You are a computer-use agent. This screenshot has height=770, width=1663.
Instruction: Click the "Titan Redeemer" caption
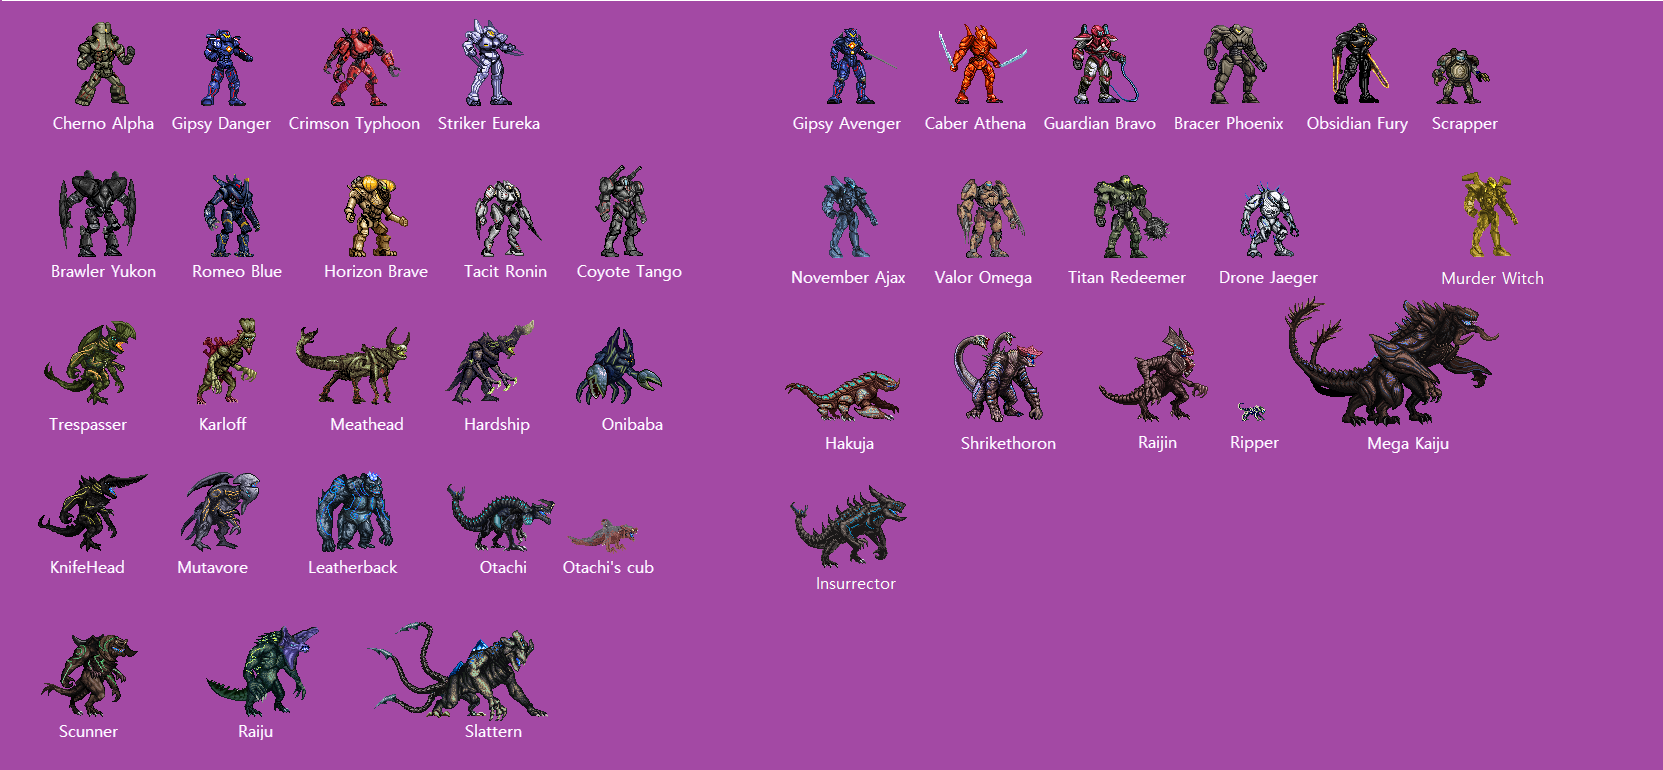coord(1126,277)
